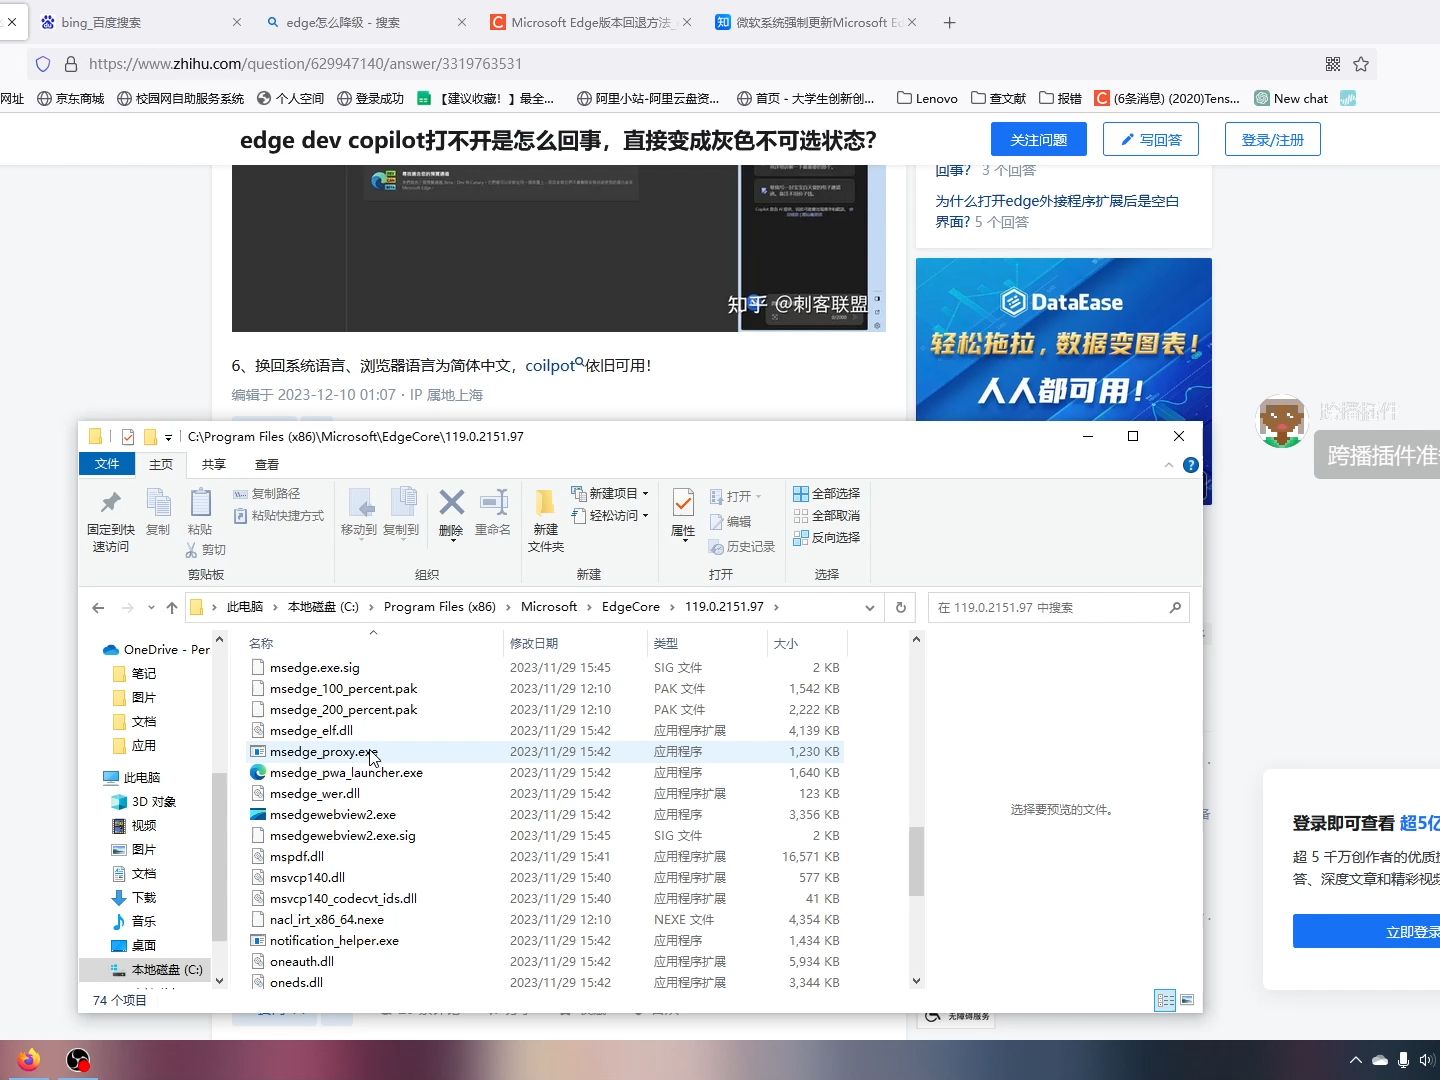1440x1080 pixels.
Task: Click the New folder (新建文件夹) icon
Action: (545, 502)
